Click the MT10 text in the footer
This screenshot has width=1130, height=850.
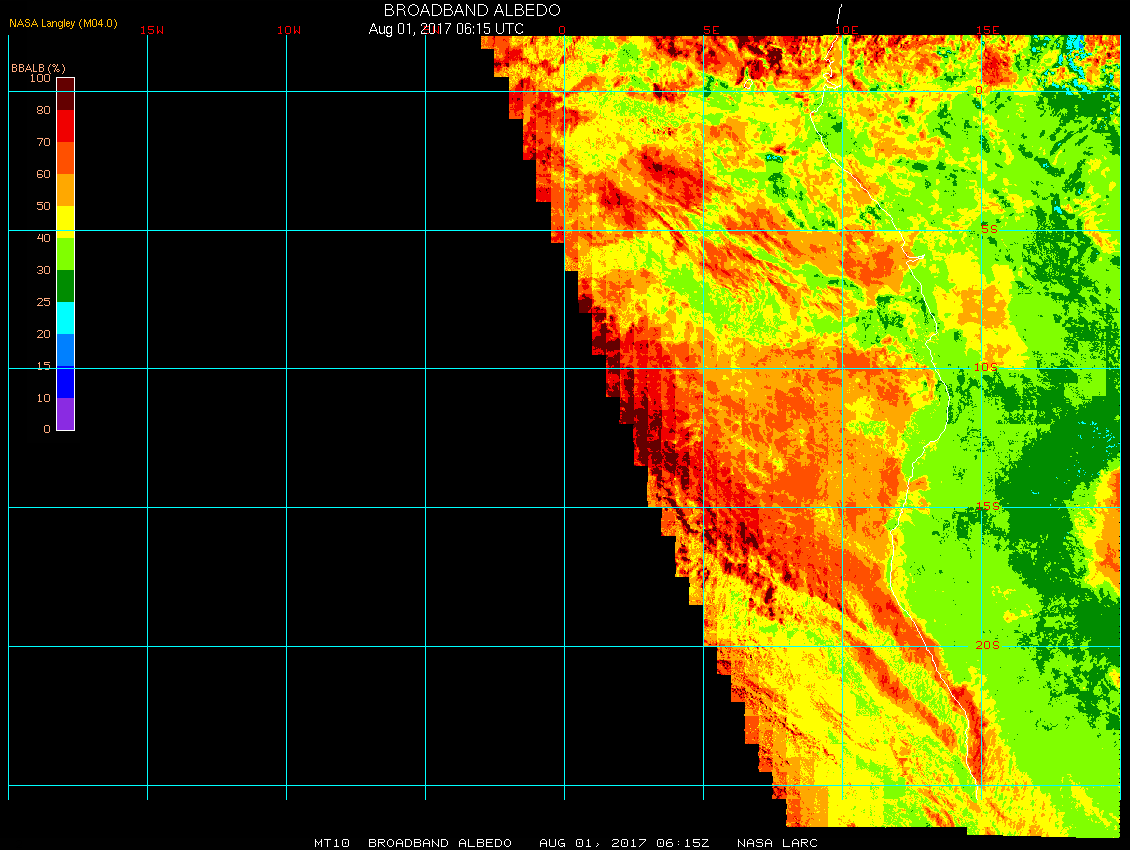point(331,843)
